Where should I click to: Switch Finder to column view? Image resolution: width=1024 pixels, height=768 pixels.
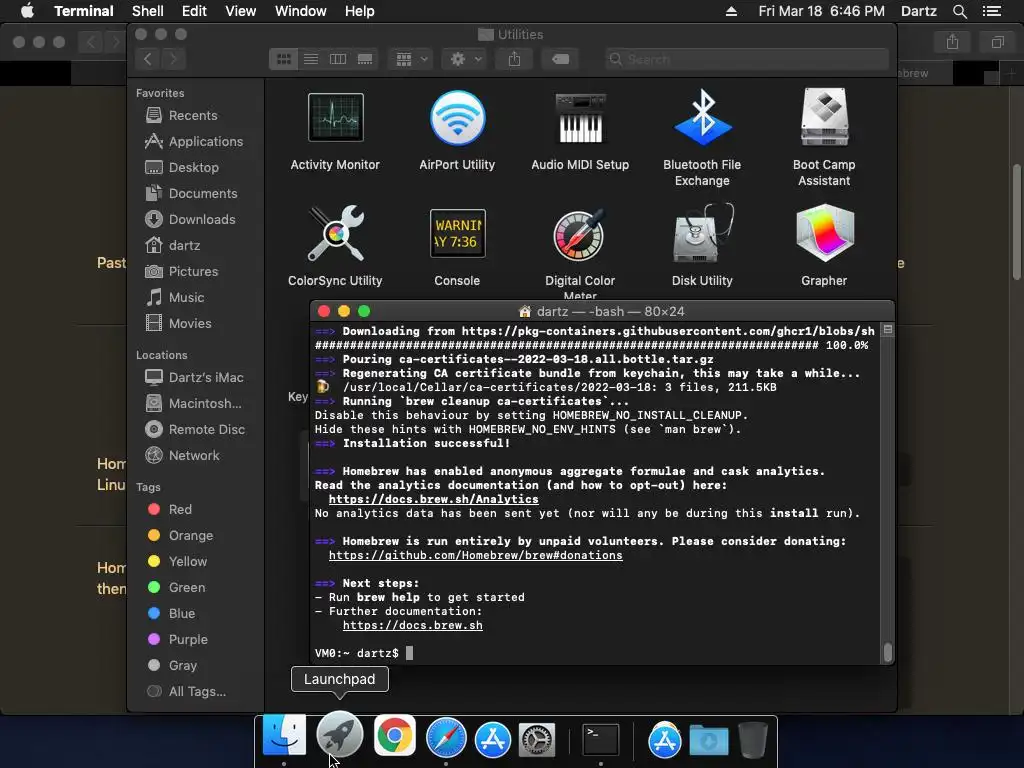pos(338,59)
